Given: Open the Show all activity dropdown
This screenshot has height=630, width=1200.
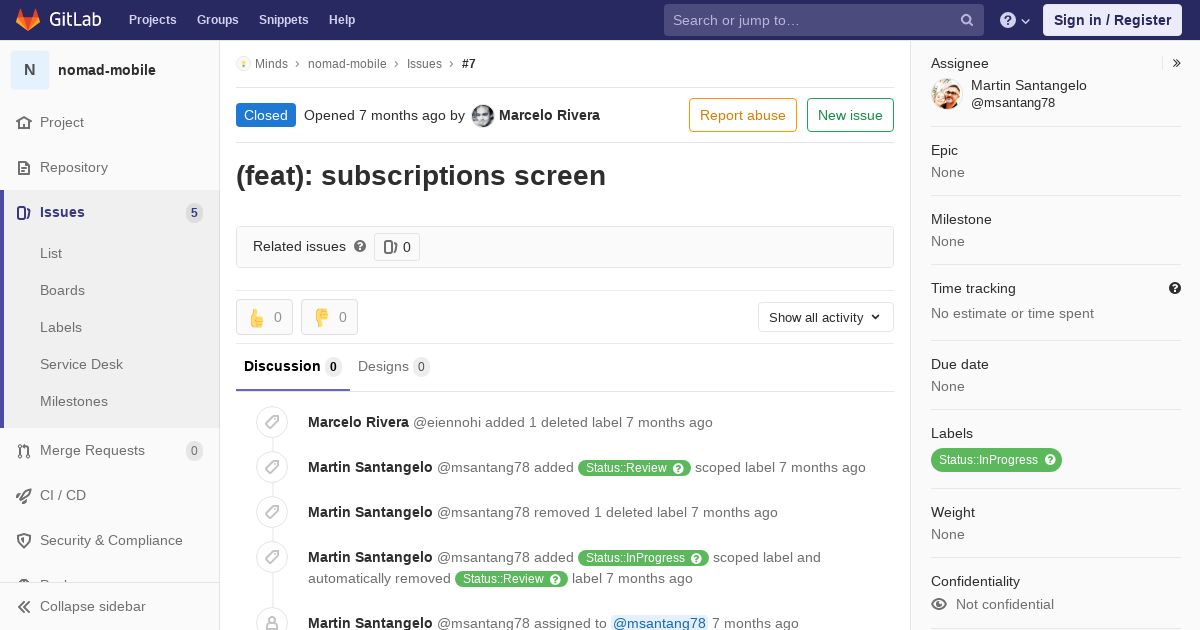Looking at the screenshot, I should [x=825, y=317].
